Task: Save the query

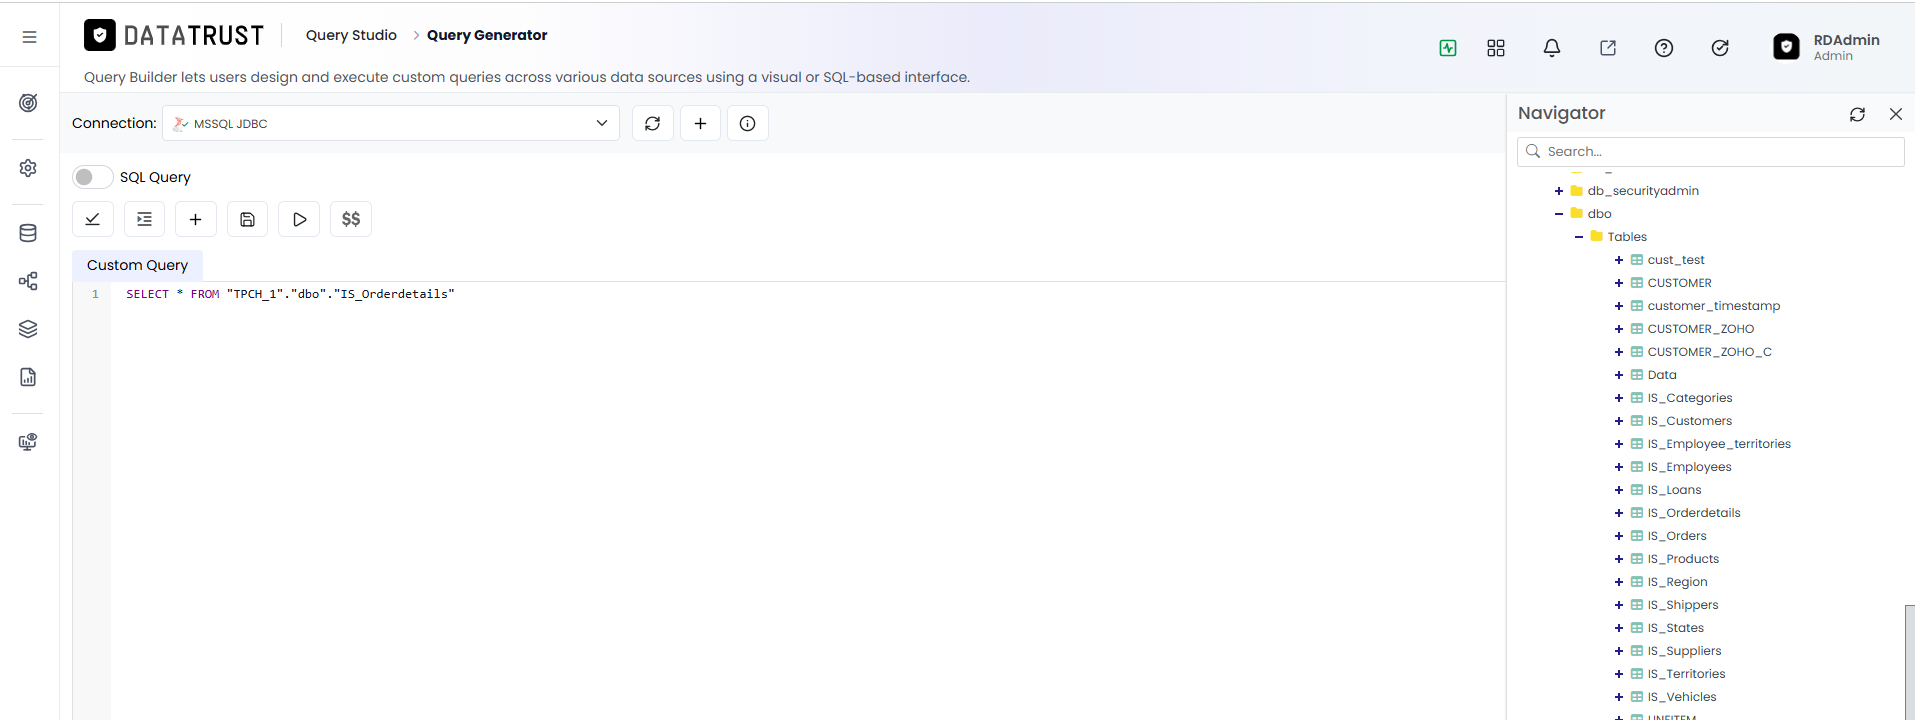Action: click(248, 219)
